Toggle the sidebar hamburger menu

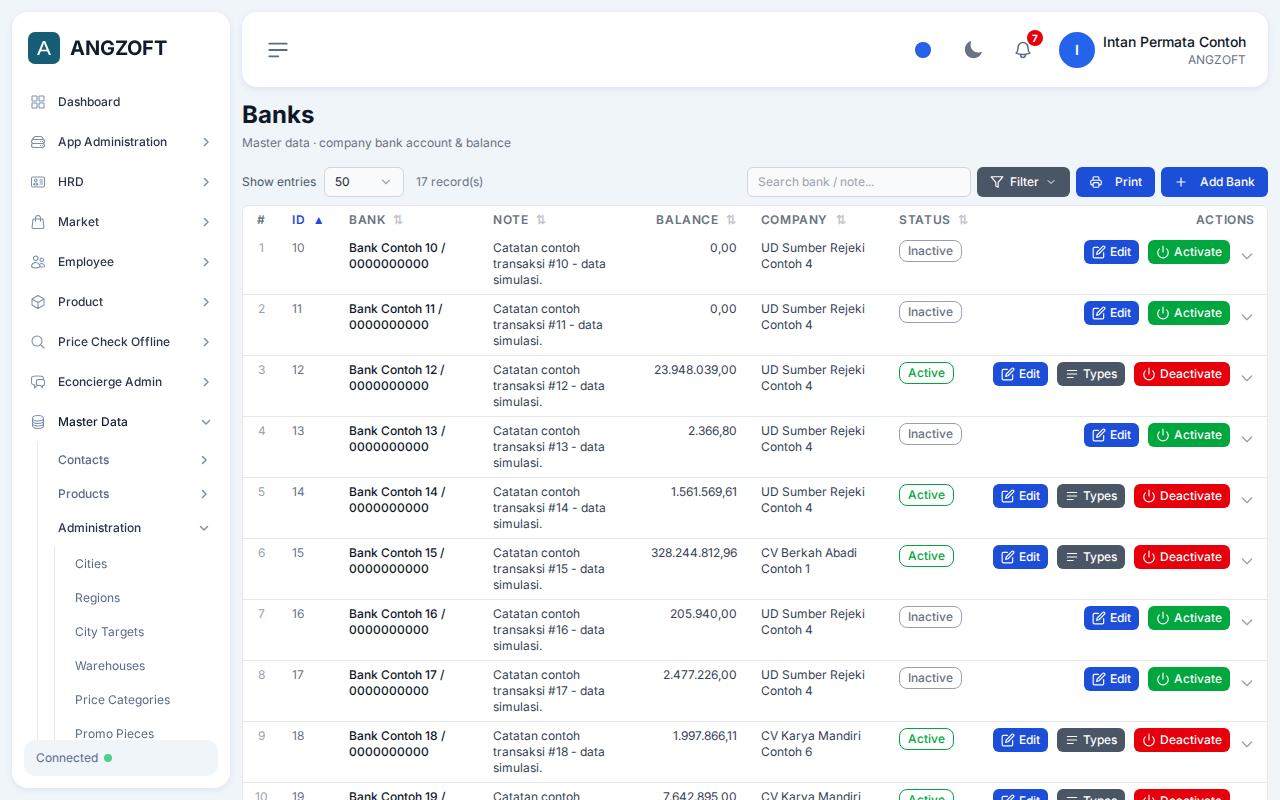click(278, 50)
